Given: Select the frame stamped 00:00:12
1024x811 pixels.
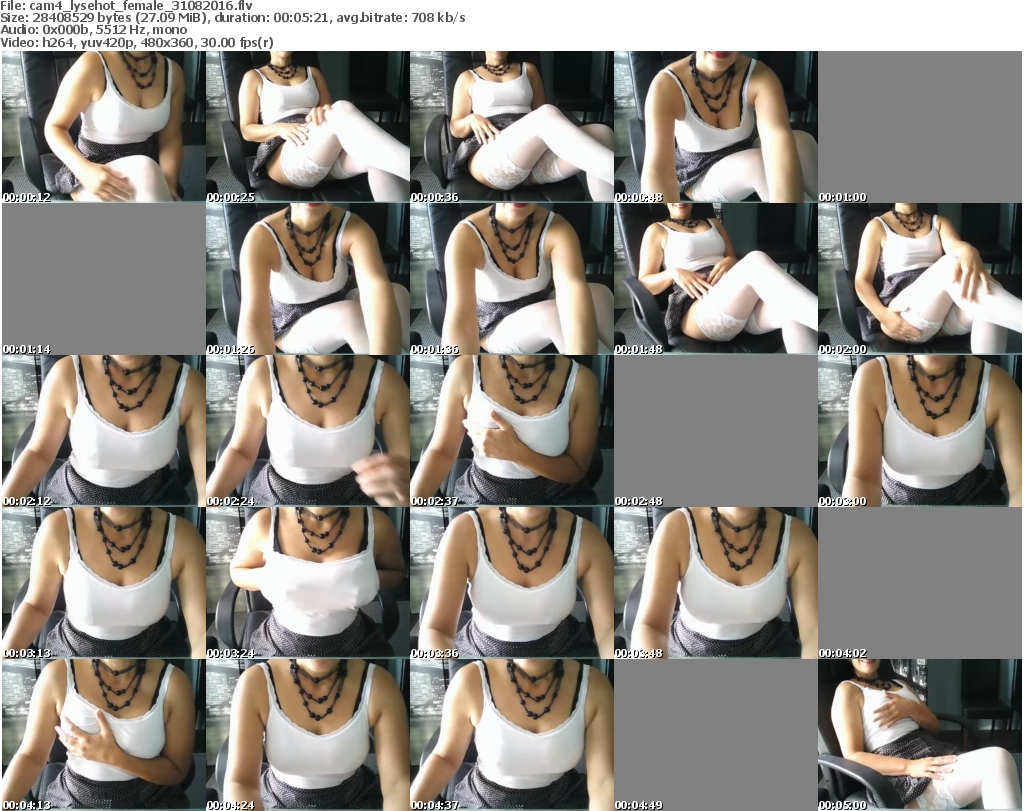Looking at the screenshot, I should coord(103,127).
